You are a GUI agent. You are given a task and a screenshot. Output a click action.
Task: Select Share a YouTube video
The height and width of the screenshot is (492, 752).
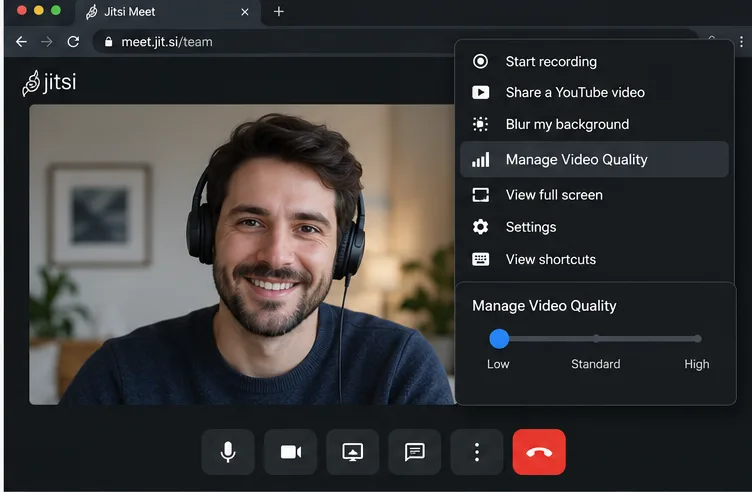[594, 92]
